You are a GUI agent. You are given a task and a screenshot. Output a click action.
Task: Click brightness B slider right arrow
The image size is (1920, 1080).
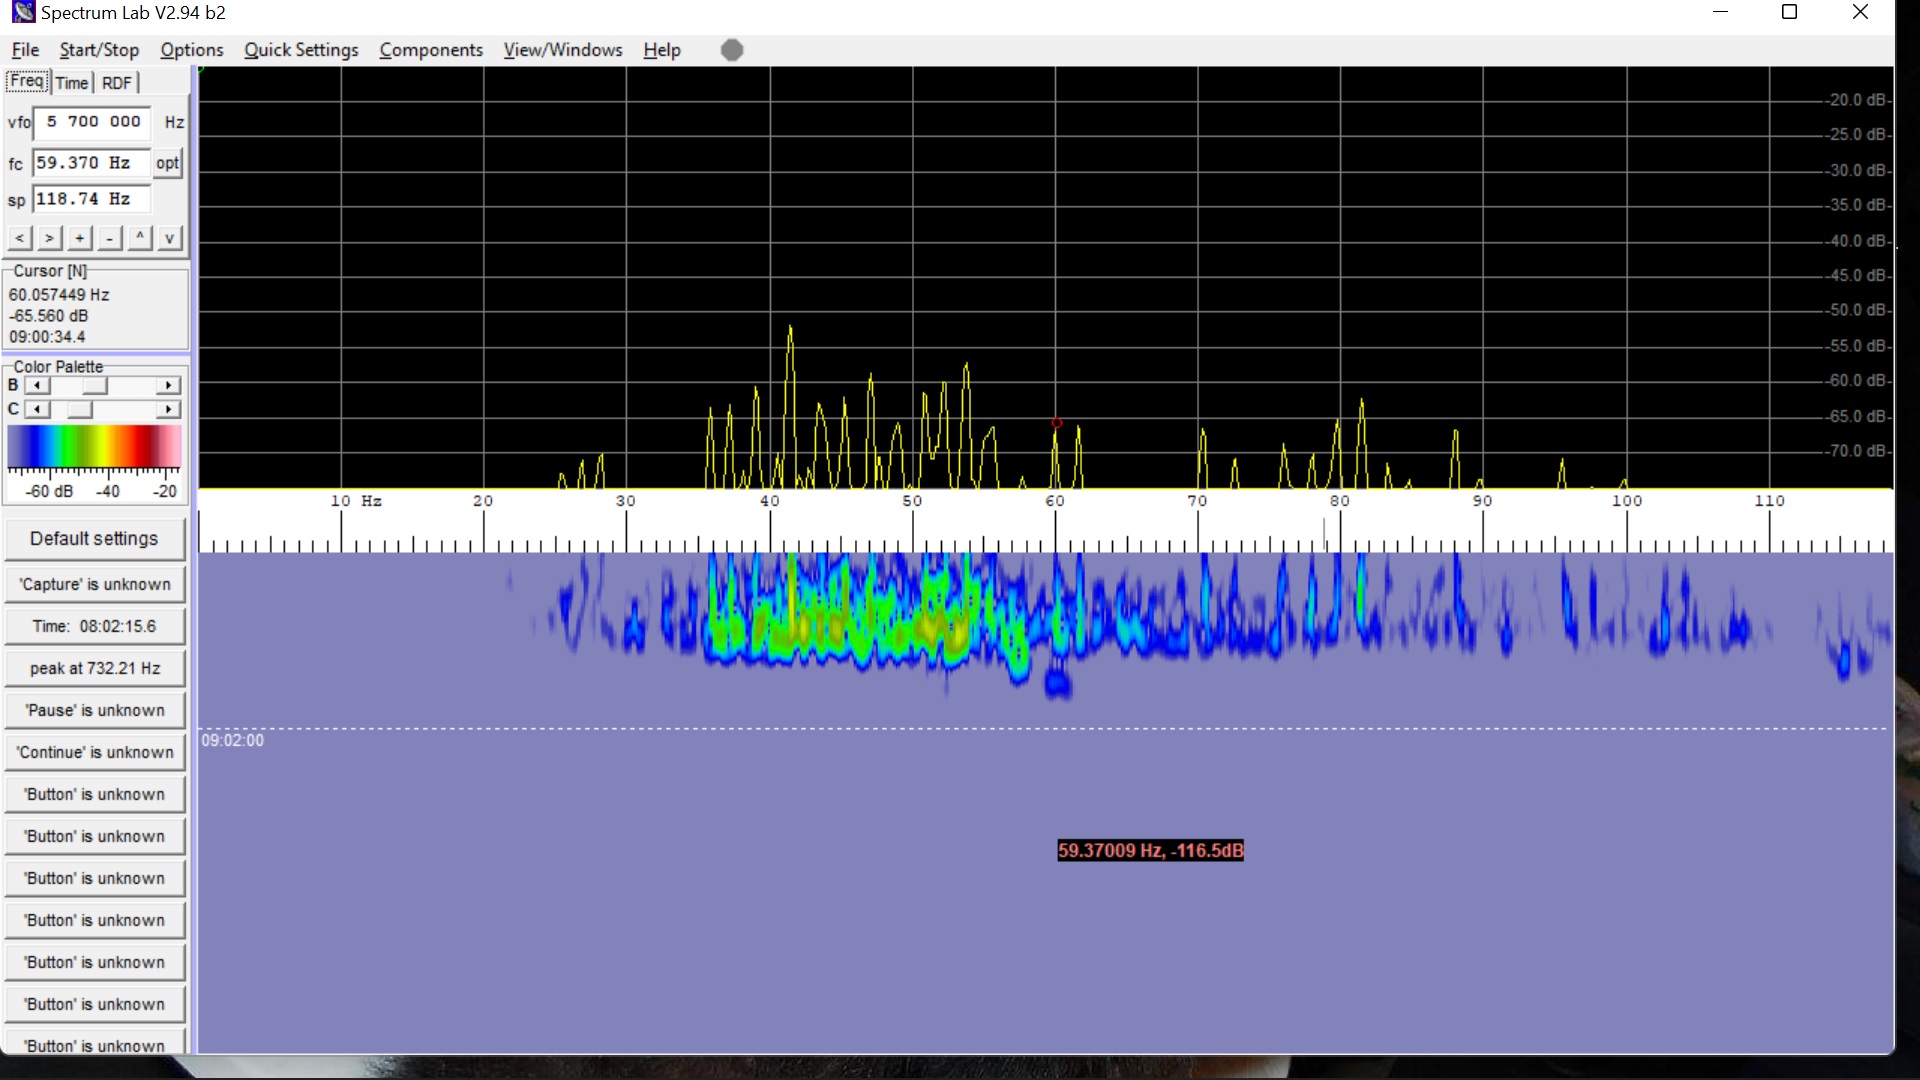168,386
